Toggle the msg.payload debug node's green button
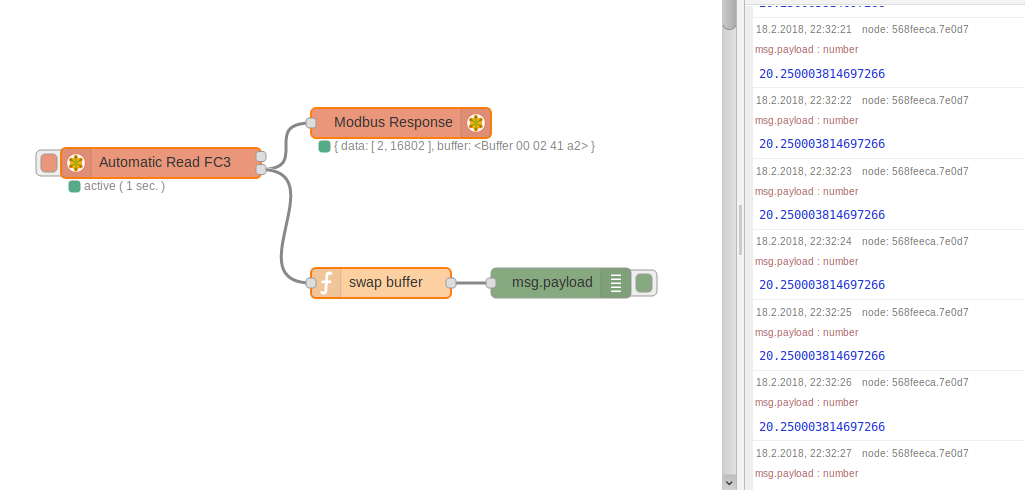This screenshot has width=1025, height=490. (x=644, y=283)
